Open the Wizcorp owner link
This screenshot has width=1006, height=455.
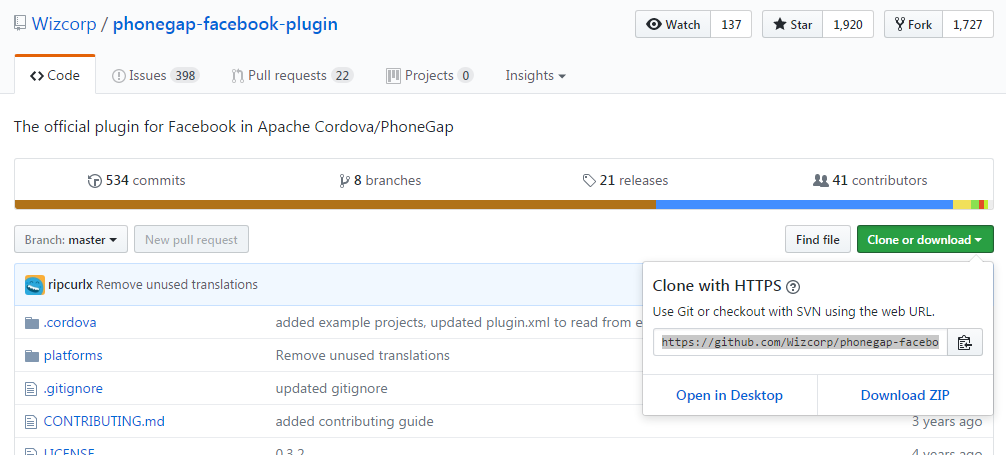(x=64, y=25)
